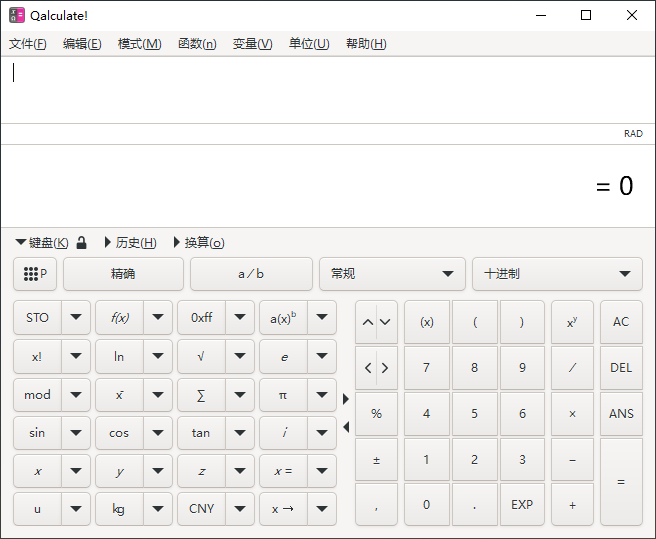Open the 文件(F) menu
656x539 pixels.
click(28, 44)
